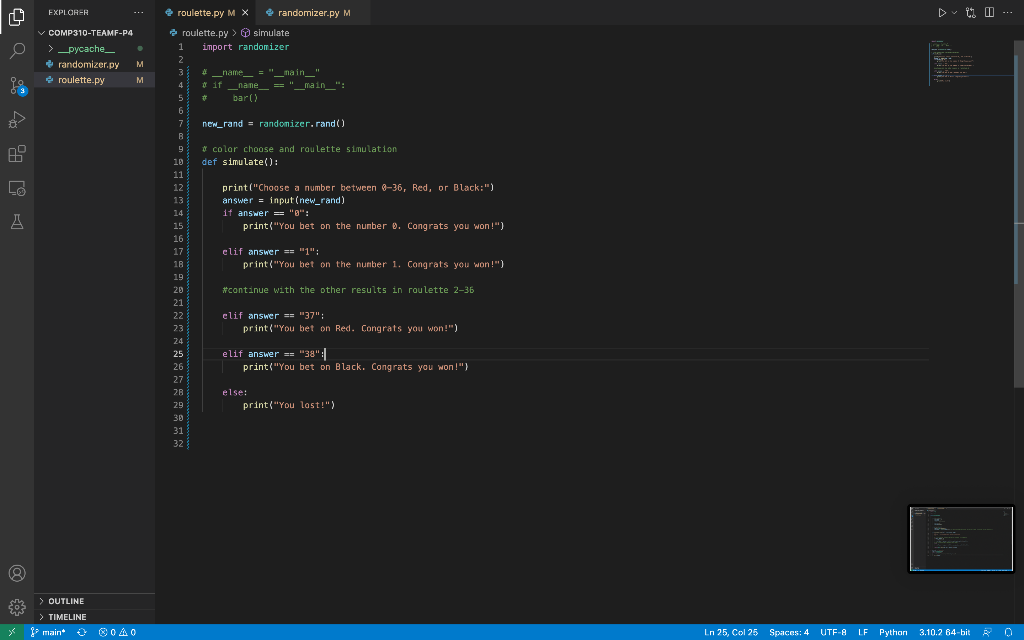Collapse the COMP310-TEAMF-P4 folder
1024x640 pixels.
tap(90, 33)
